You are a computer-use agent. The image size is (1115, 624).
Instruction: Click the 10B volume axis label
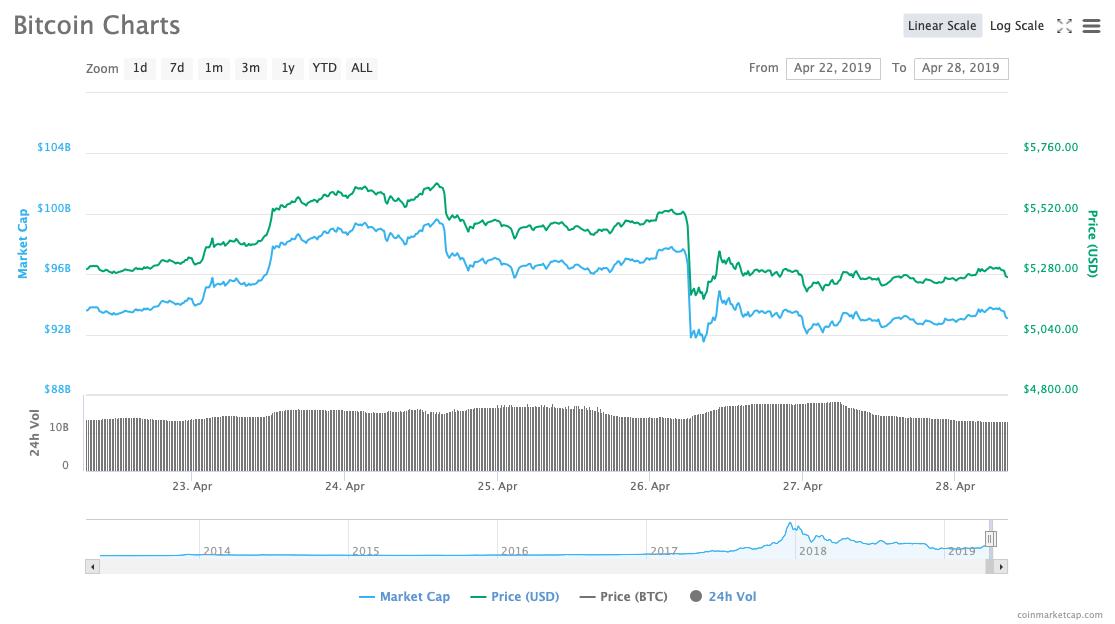pos(59,427)
